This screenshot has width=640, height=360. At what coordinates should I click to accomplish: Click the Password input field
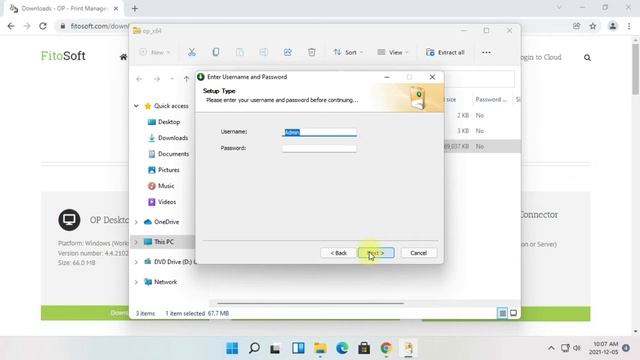click(x=319, y=149)
